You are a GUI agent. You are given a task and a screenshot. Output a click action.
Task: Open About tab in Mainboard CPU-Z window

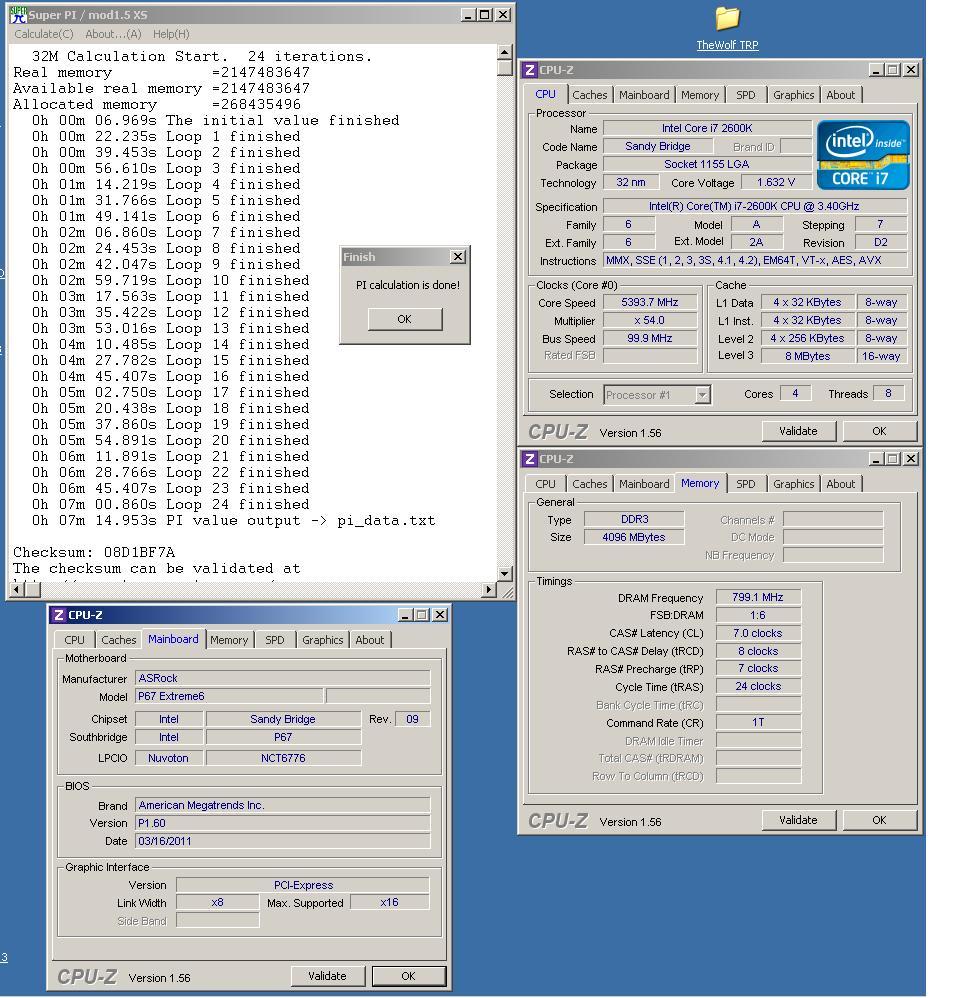[369, 640]
